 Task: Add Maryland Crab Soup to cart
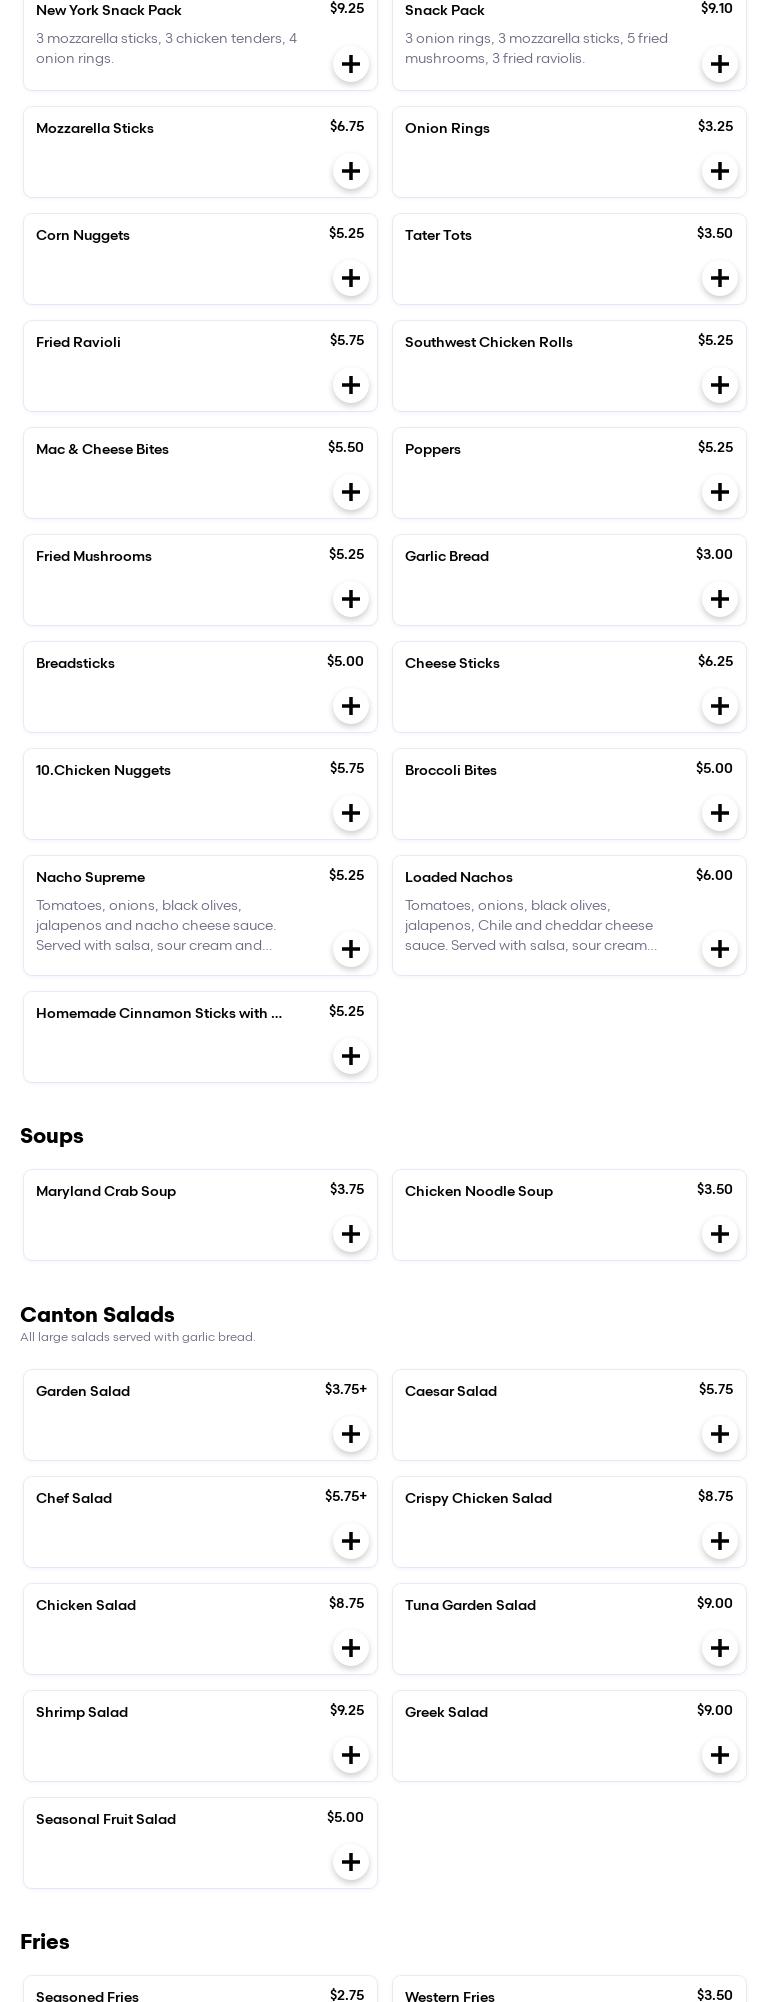pyautogui.click(x=350, y=1234)
